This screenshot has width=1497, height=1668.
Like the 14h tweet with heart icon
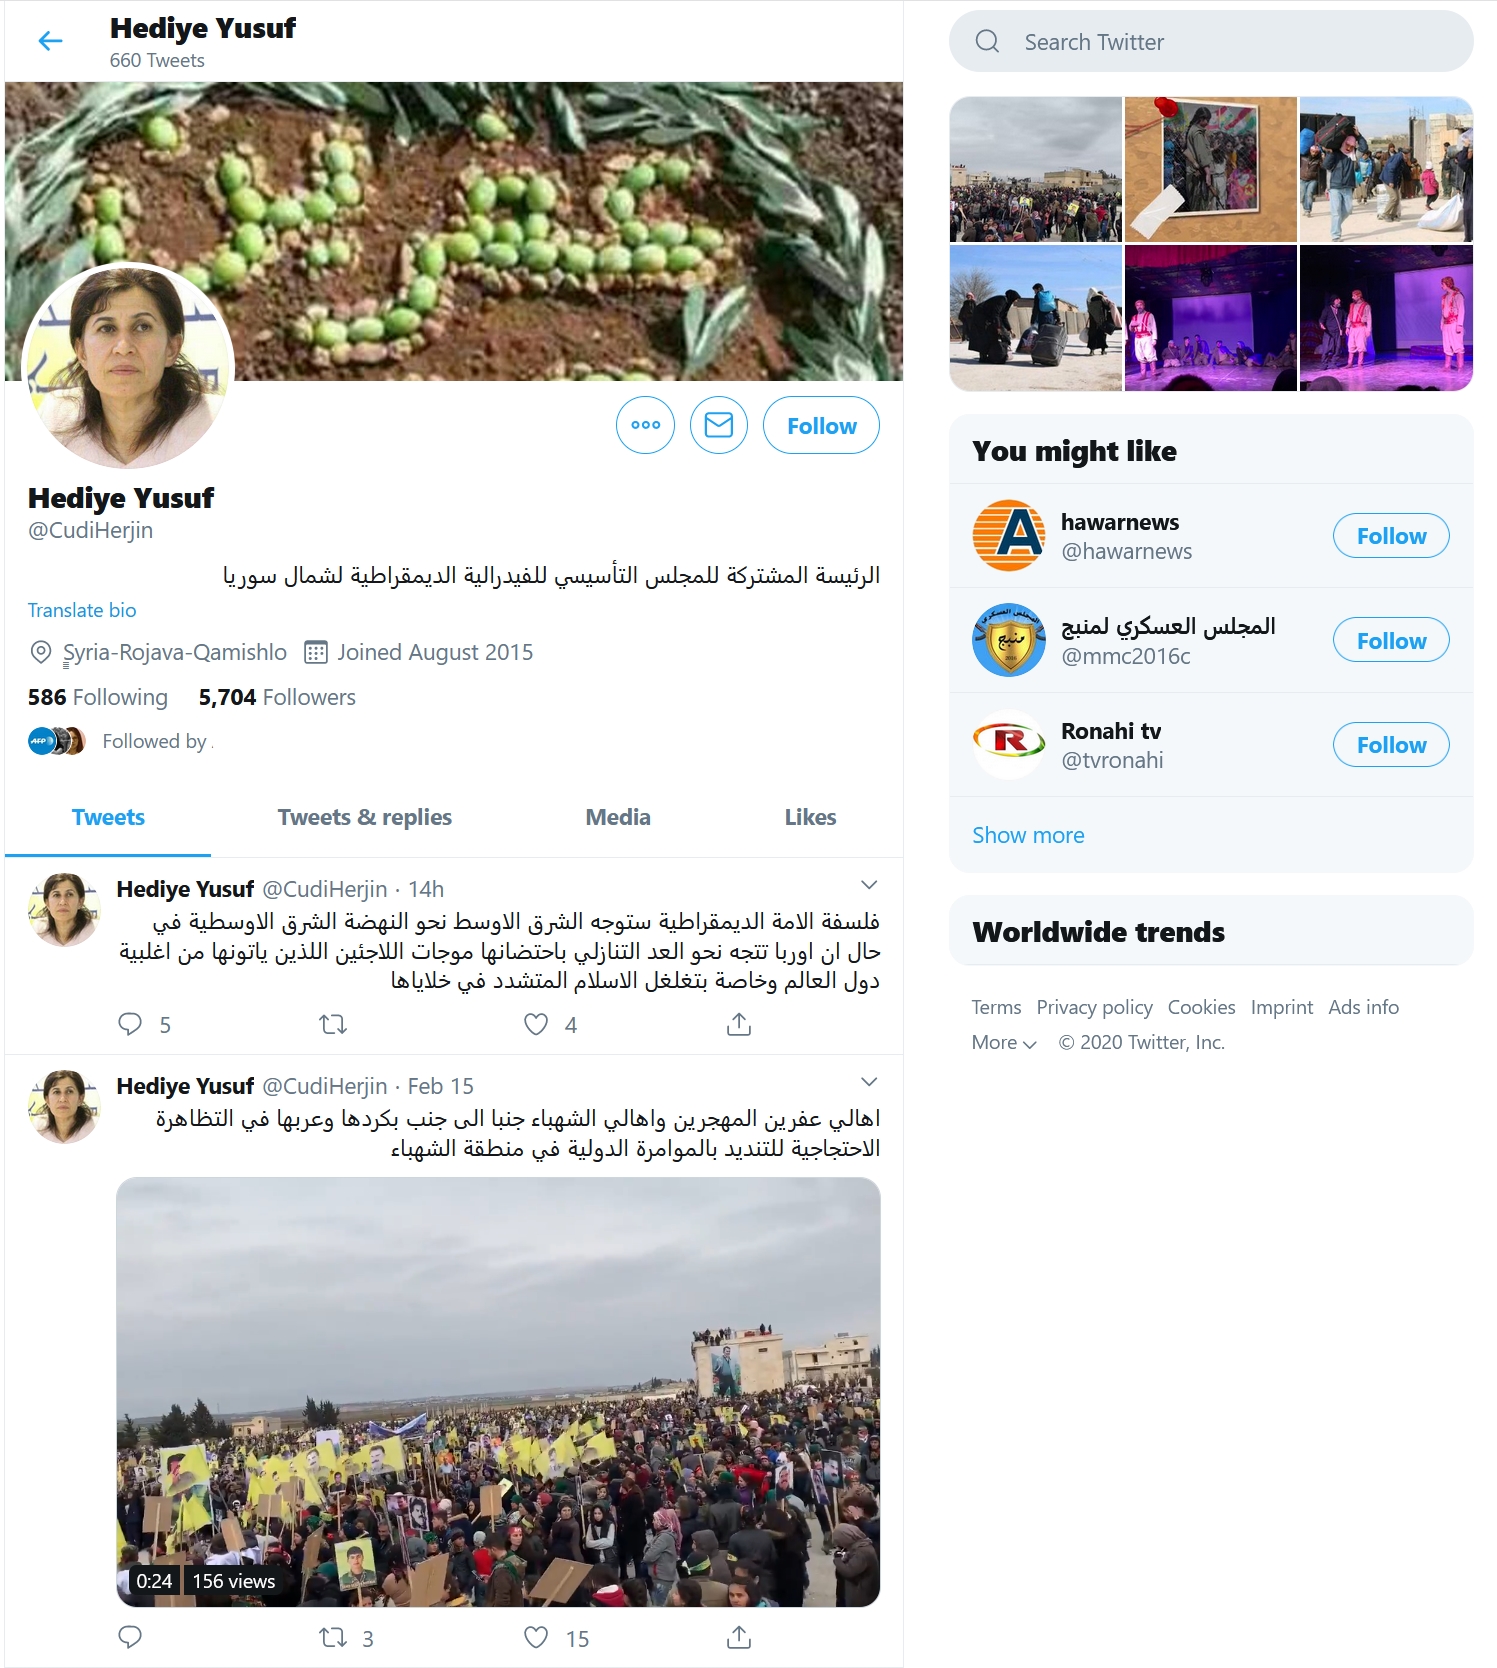tap(536, 1024)
